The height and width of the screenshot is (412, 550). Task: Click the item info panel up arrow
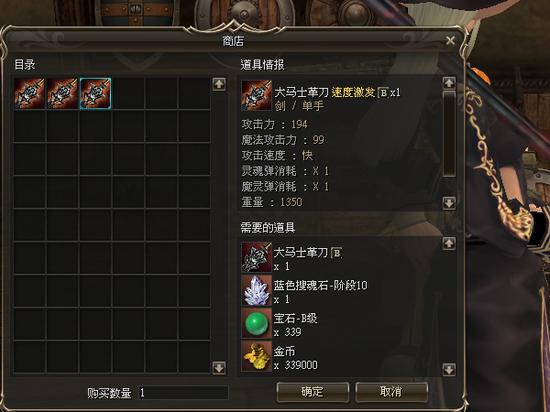(x=449, y=83)
